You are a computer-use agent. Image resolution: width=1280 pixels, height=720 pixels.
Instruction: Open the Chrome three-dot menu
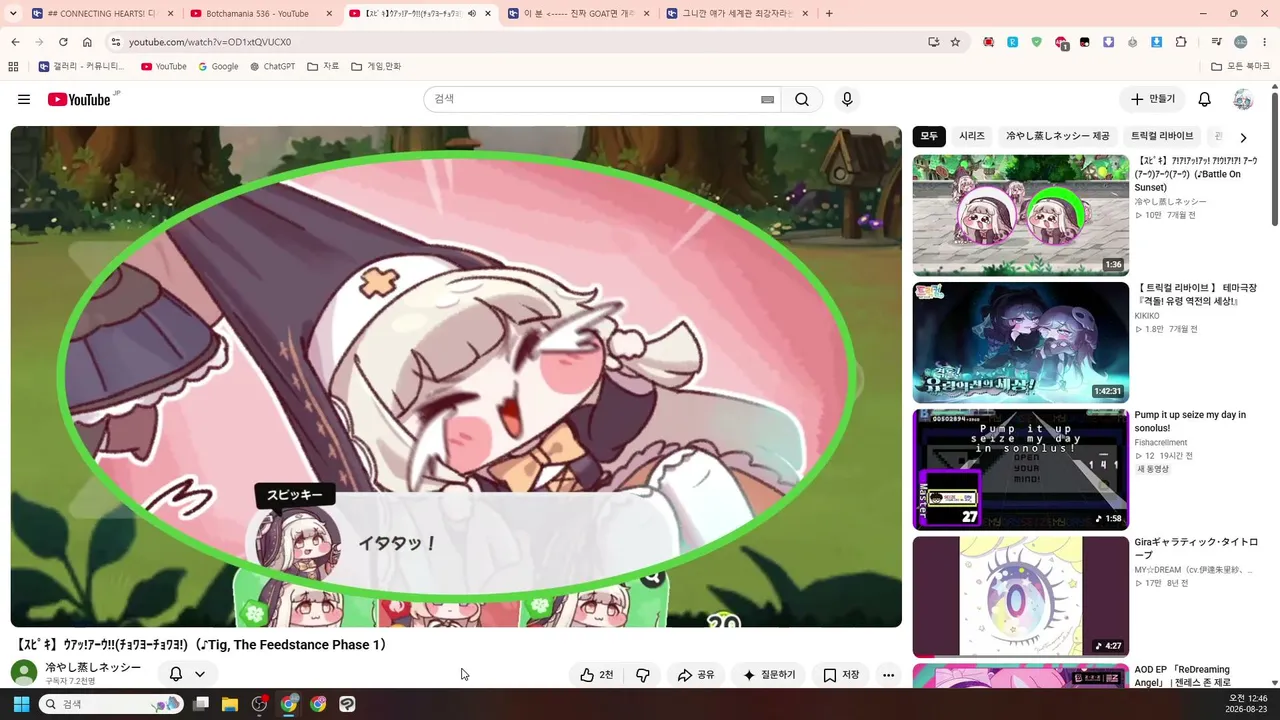[x=1264, y=42]
